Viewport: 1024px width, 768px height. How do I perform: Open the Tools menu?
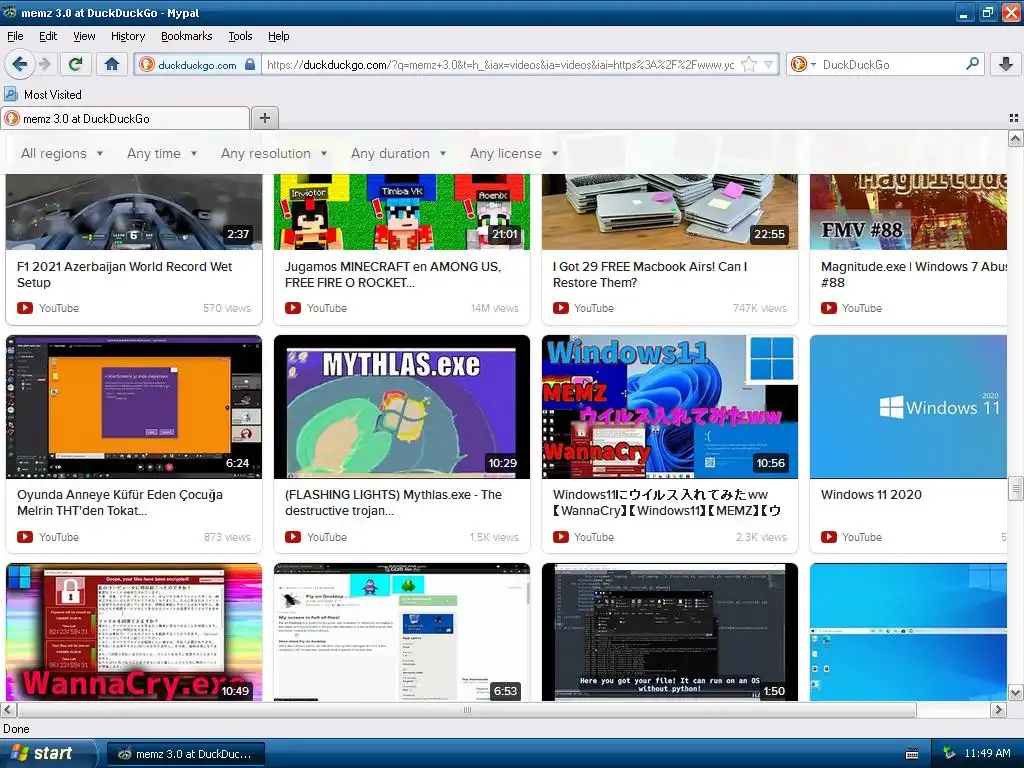240,36
